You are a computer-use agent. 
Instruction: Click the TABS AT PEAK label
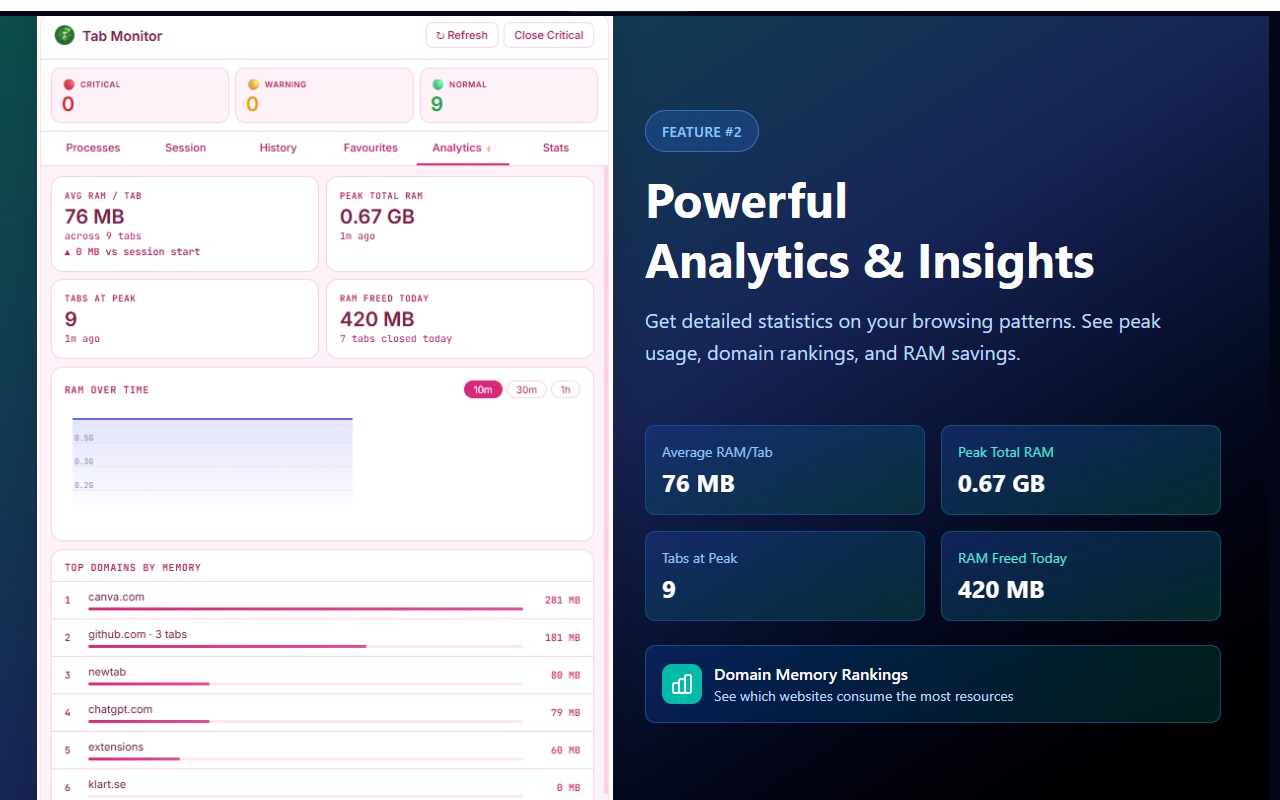pyautogui.click(x=100, y=298)
